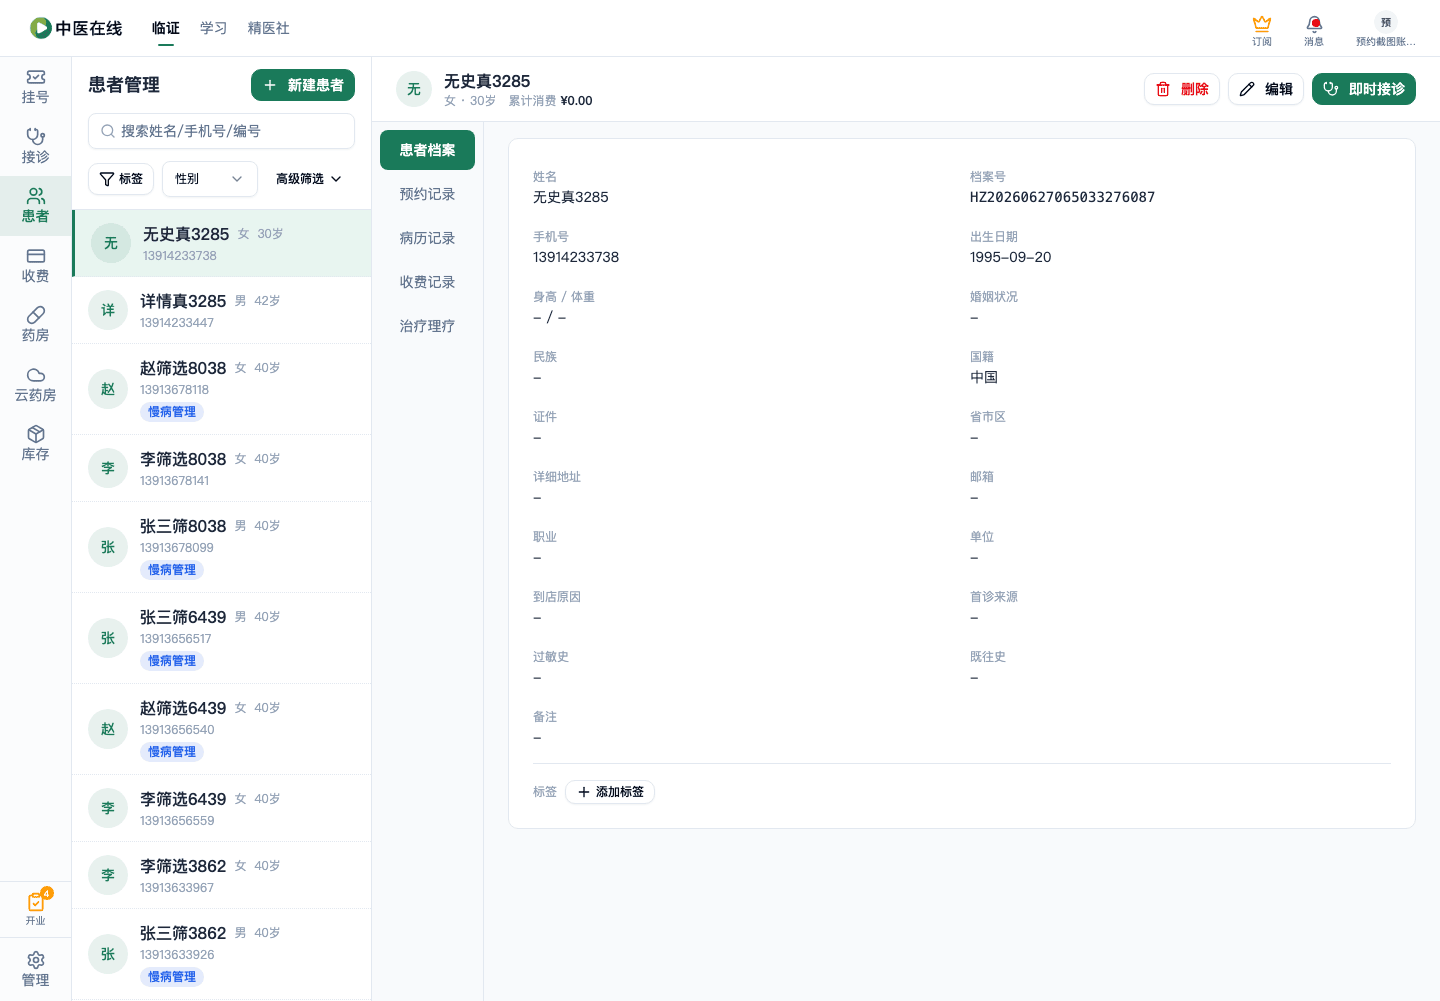Select patient 无史真3285 in the list
Screen dimensions: 1440x1001
[x=222, y=243]
